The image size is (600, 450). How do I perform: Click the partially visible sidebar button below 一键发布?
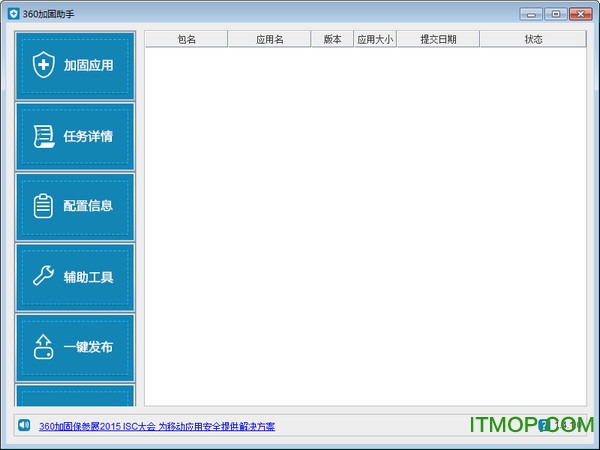pos(75,396)
